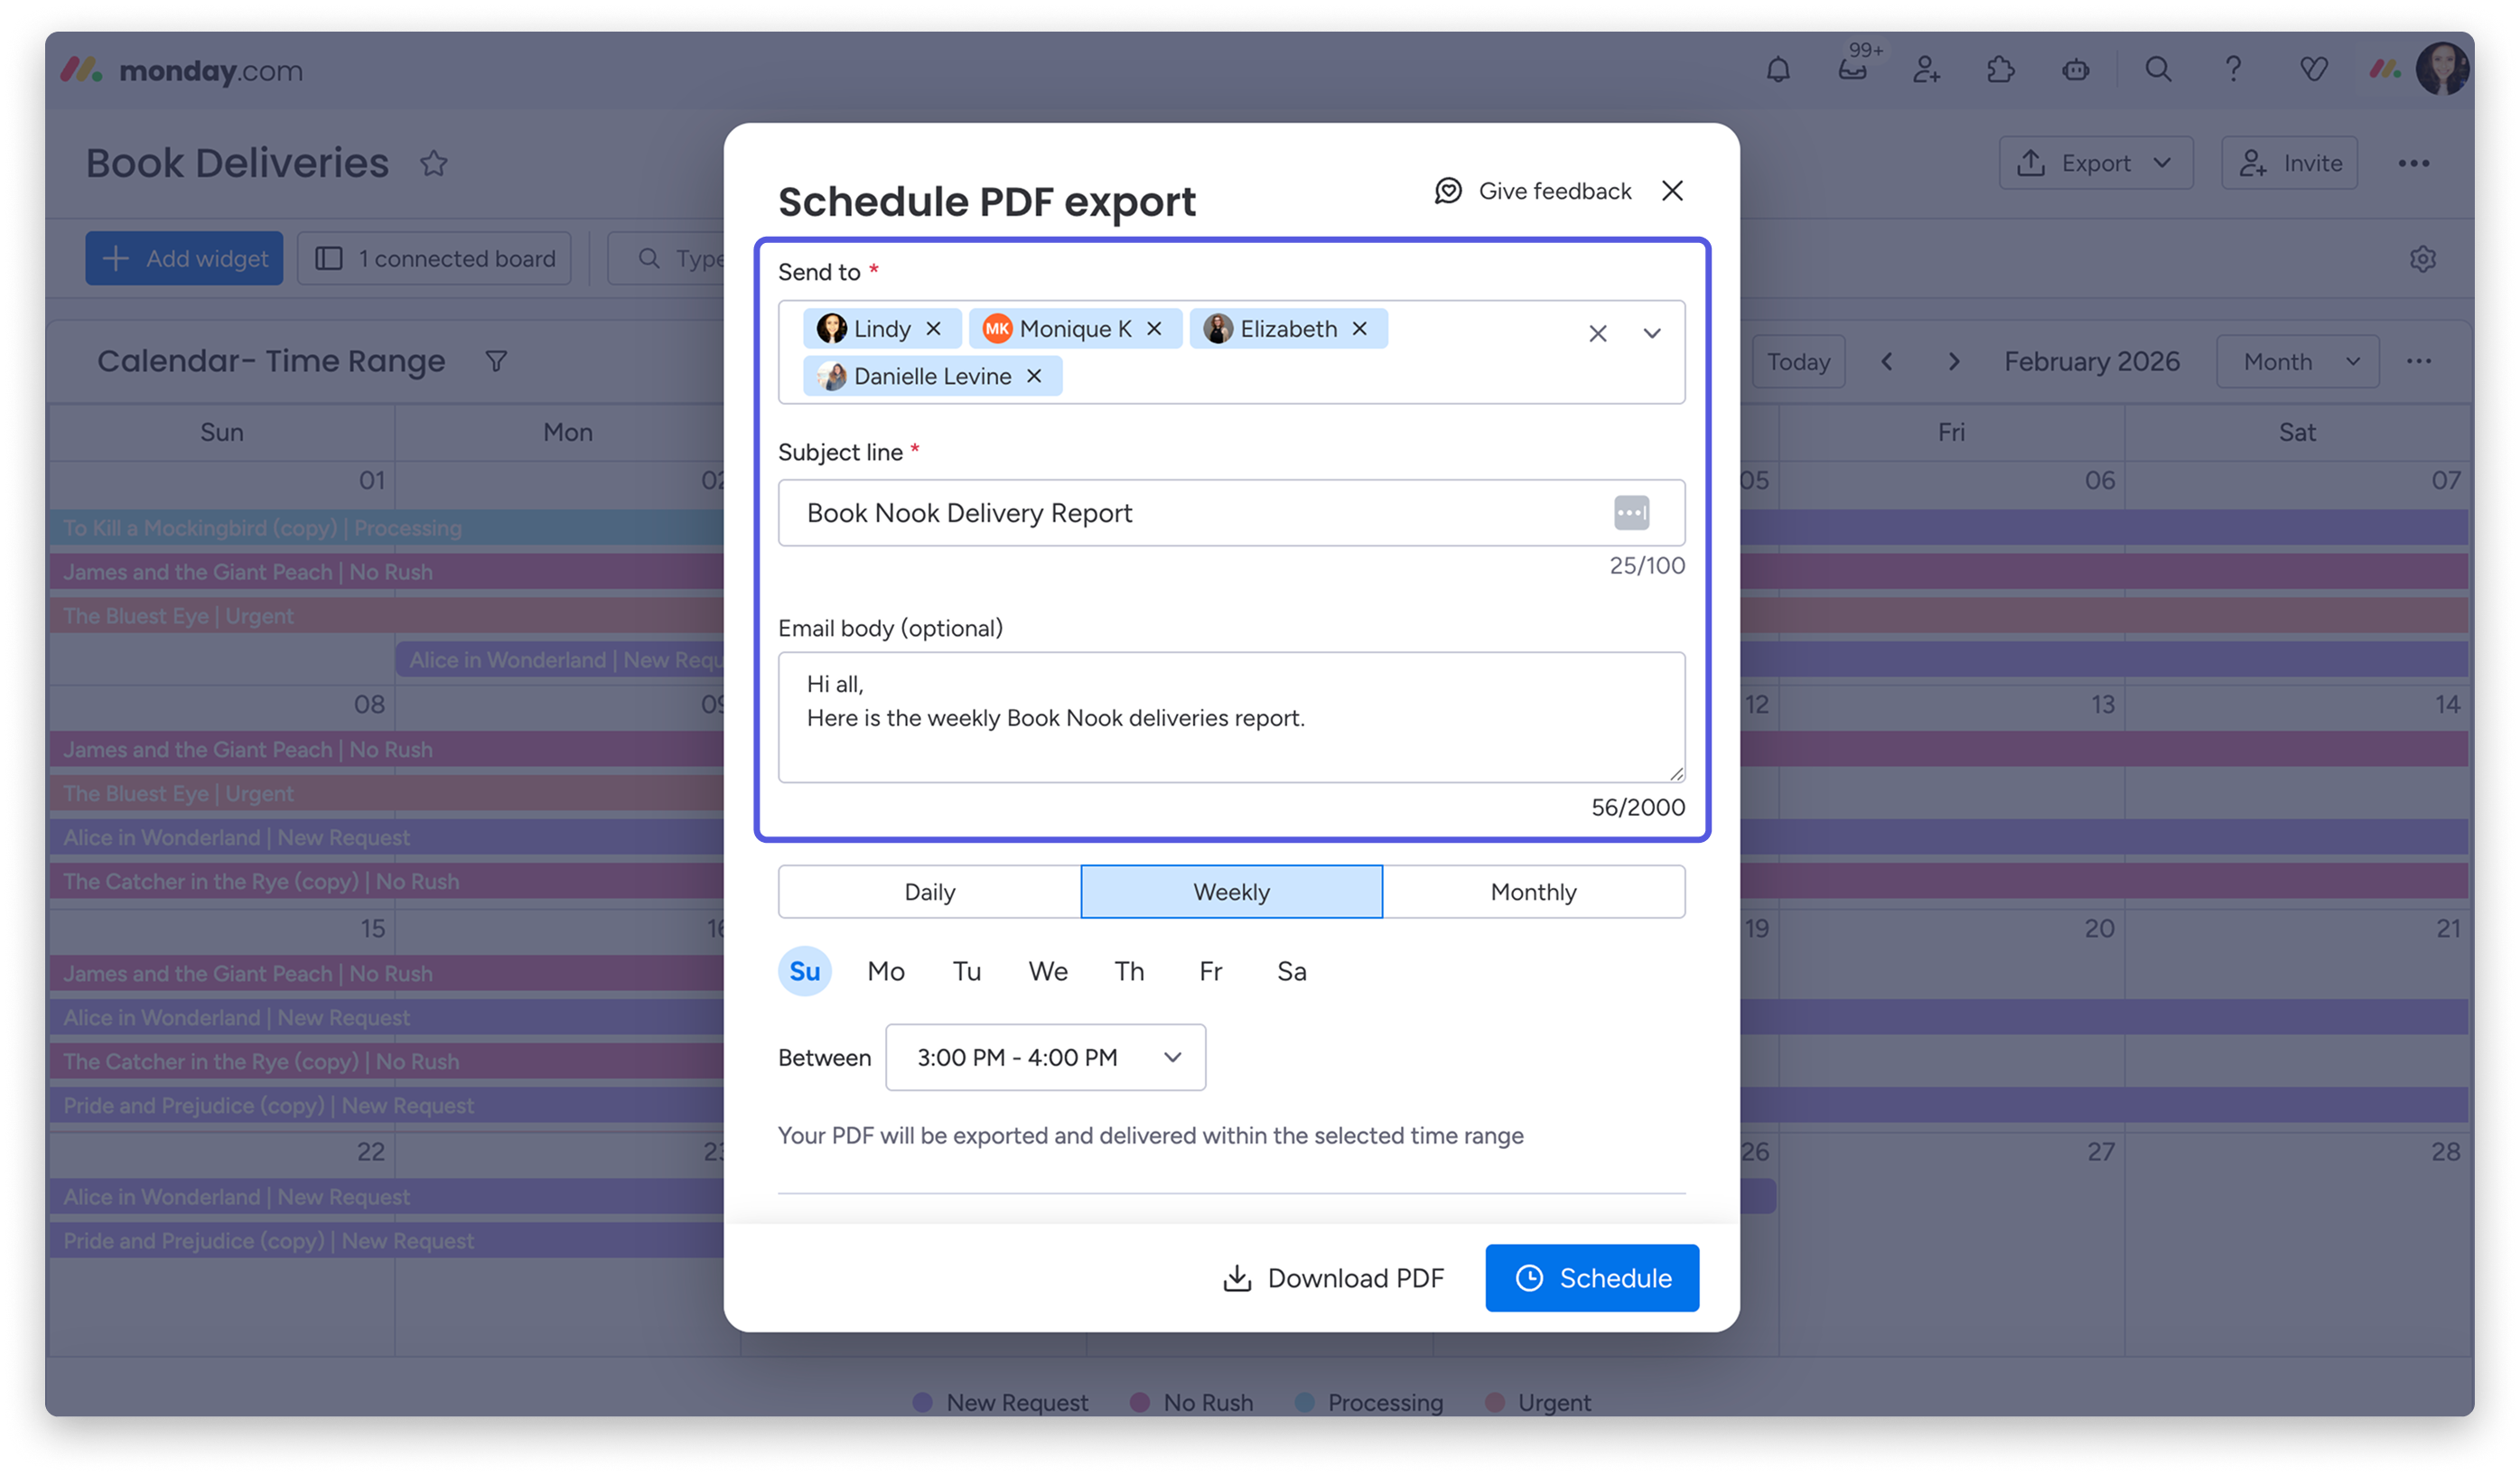This screenshot has width=2520, height=1476.
Task: Open the apps puzzle piece icon
Action: click(2000, 70)
